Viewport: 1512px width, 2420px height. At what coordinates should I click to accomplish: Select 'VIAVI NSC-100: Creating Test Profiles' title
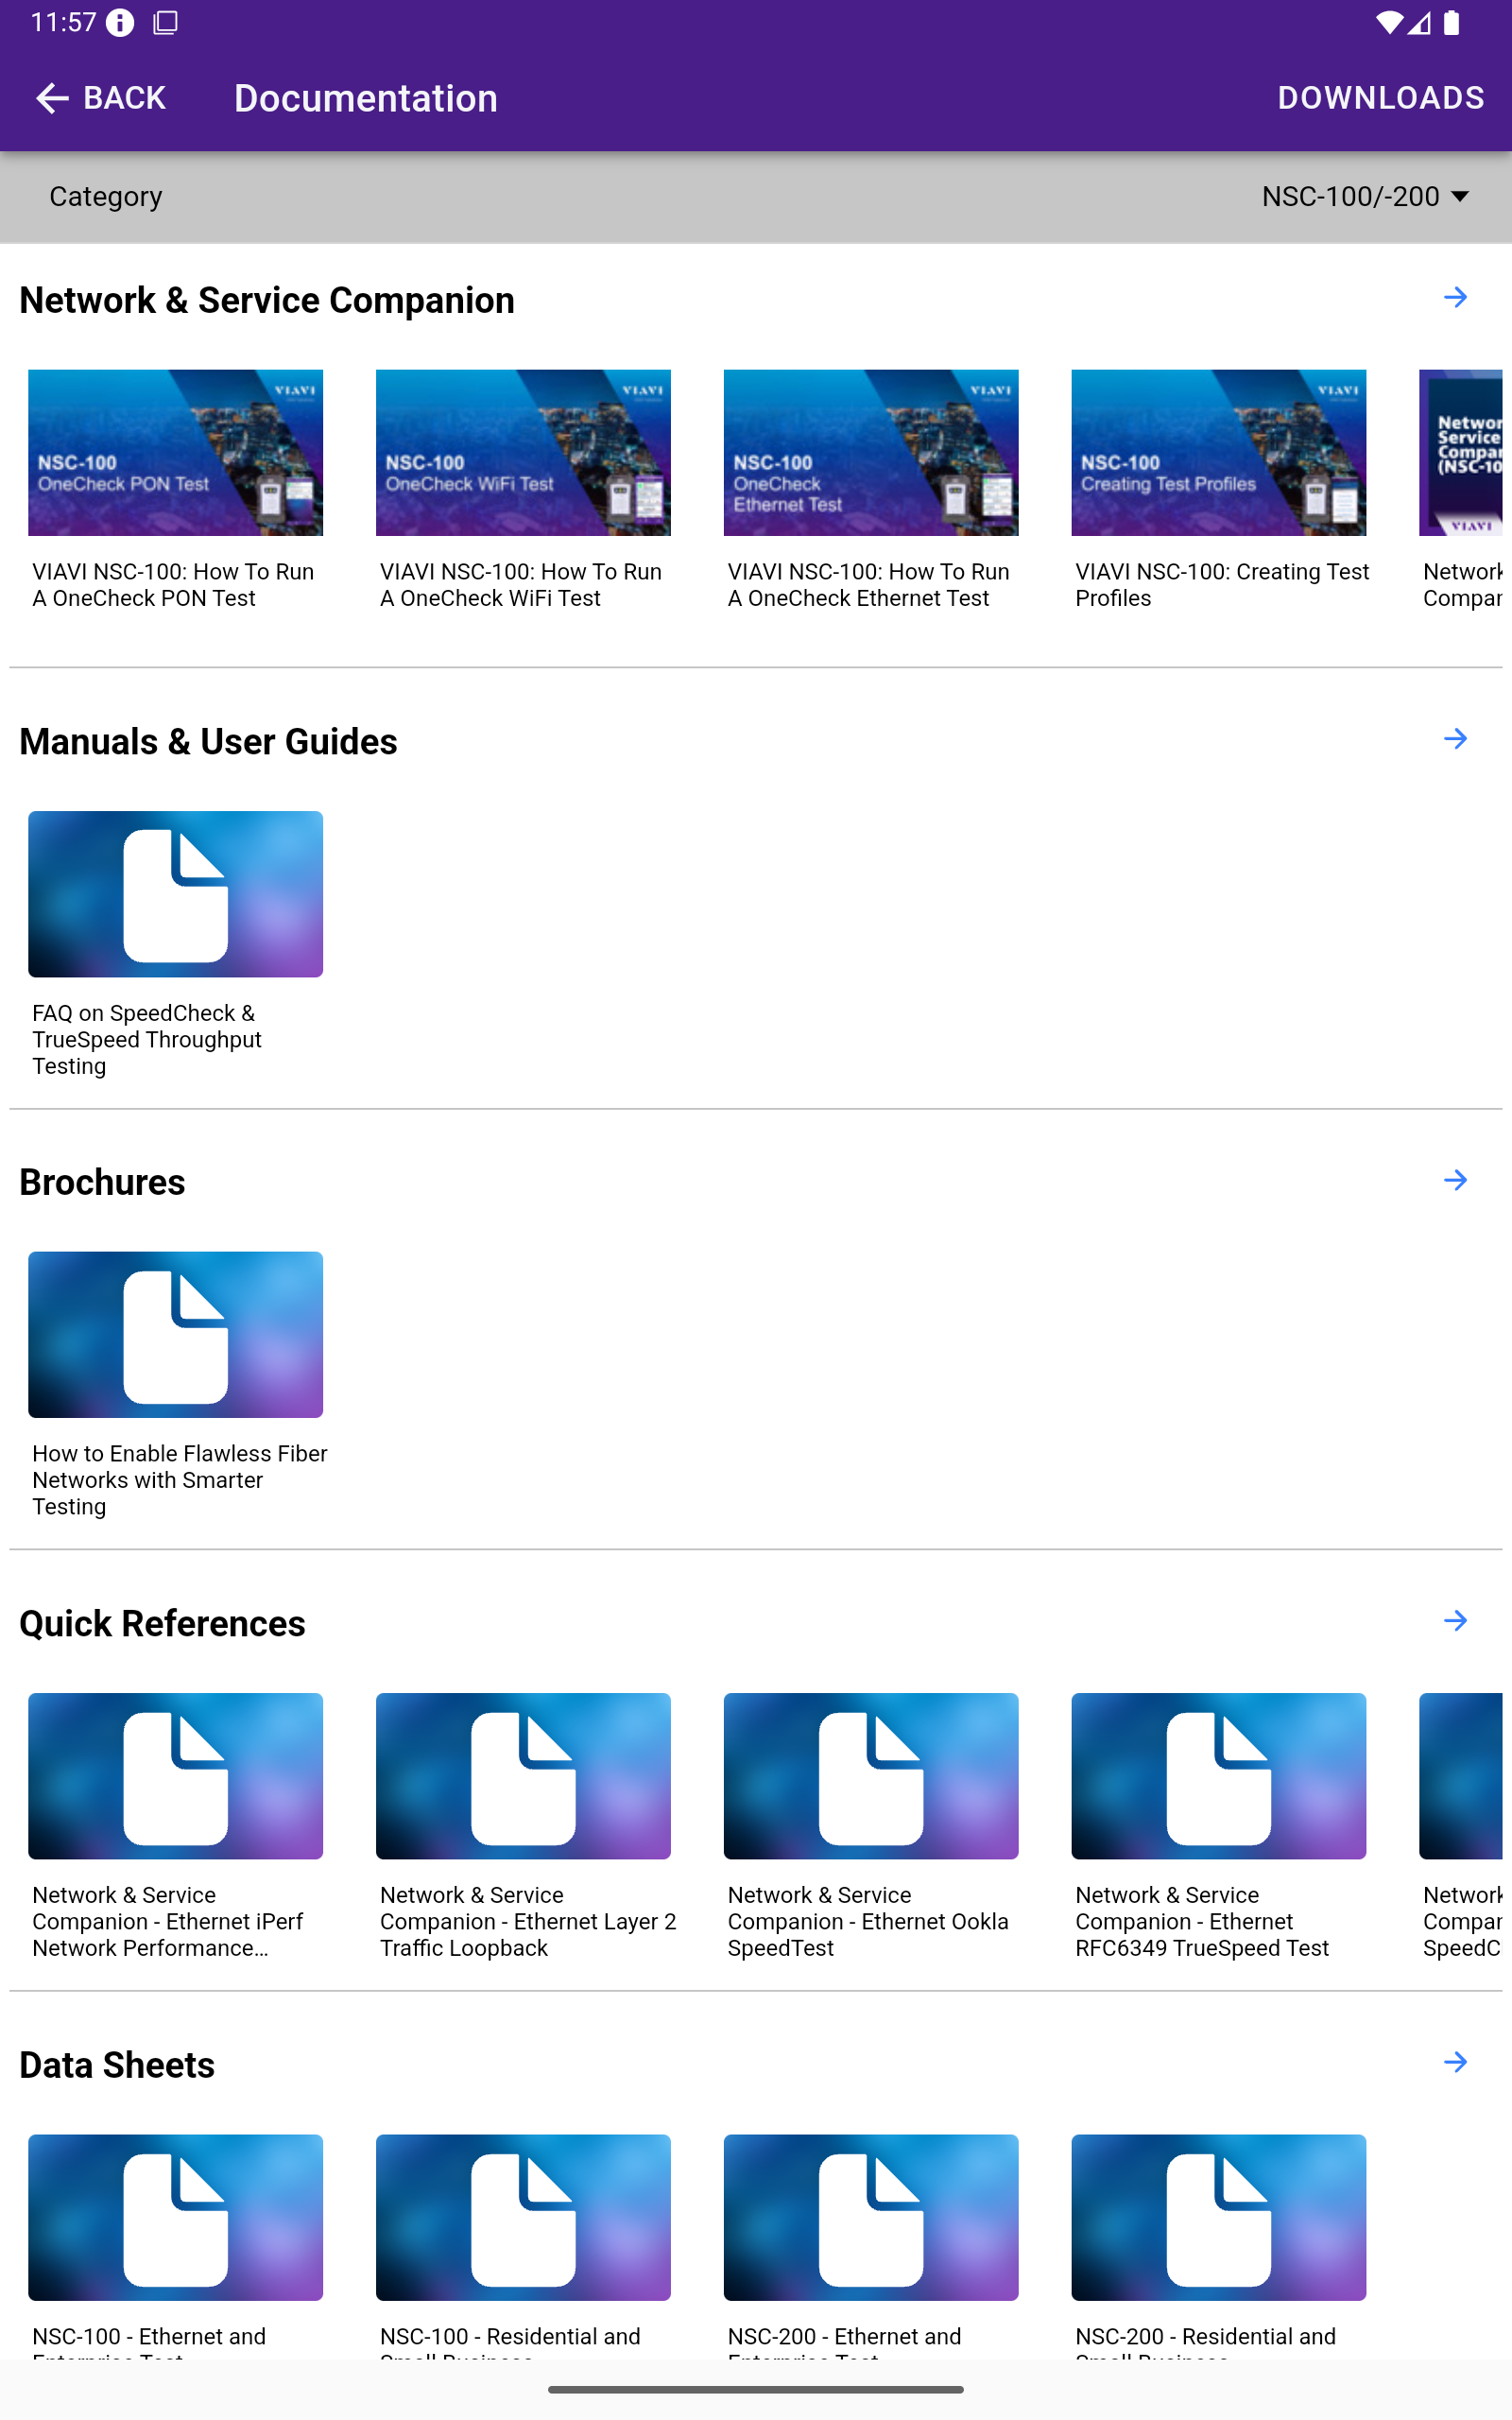click(x=1222, y=585)
